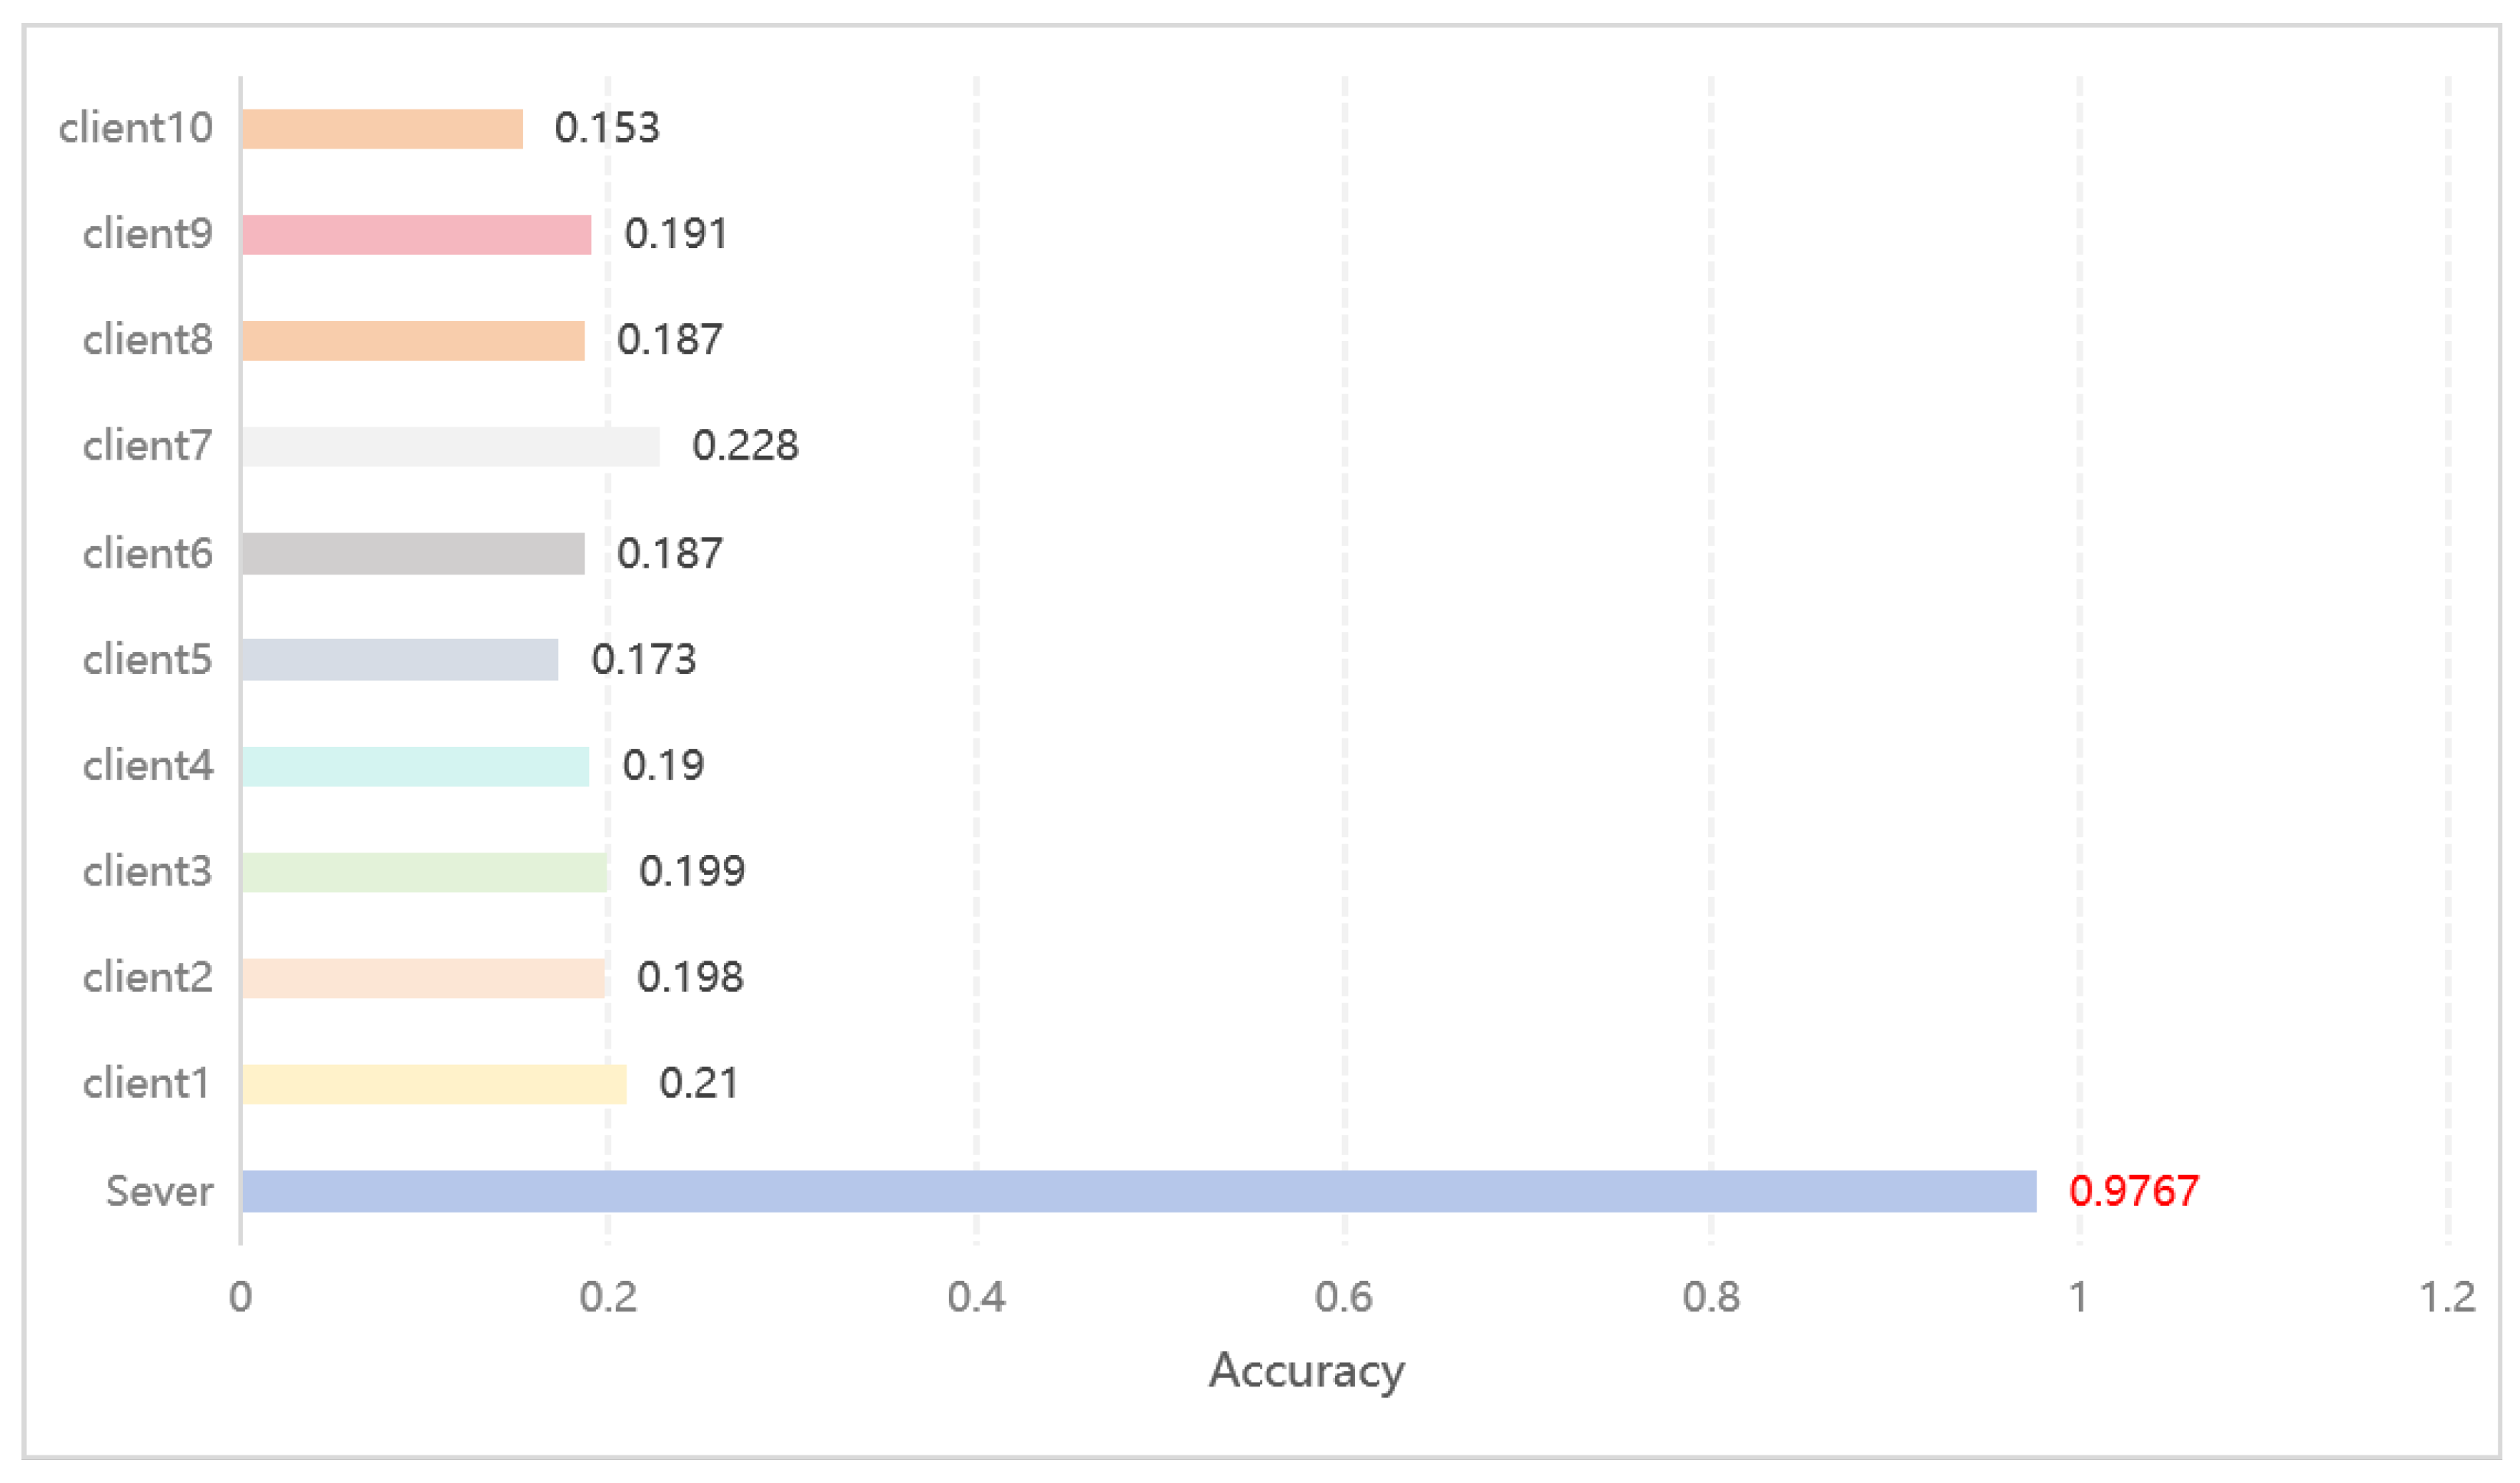Screen dimensions: 2520x1483
Task: Select the 0.21 data label
Action: 699,1084
